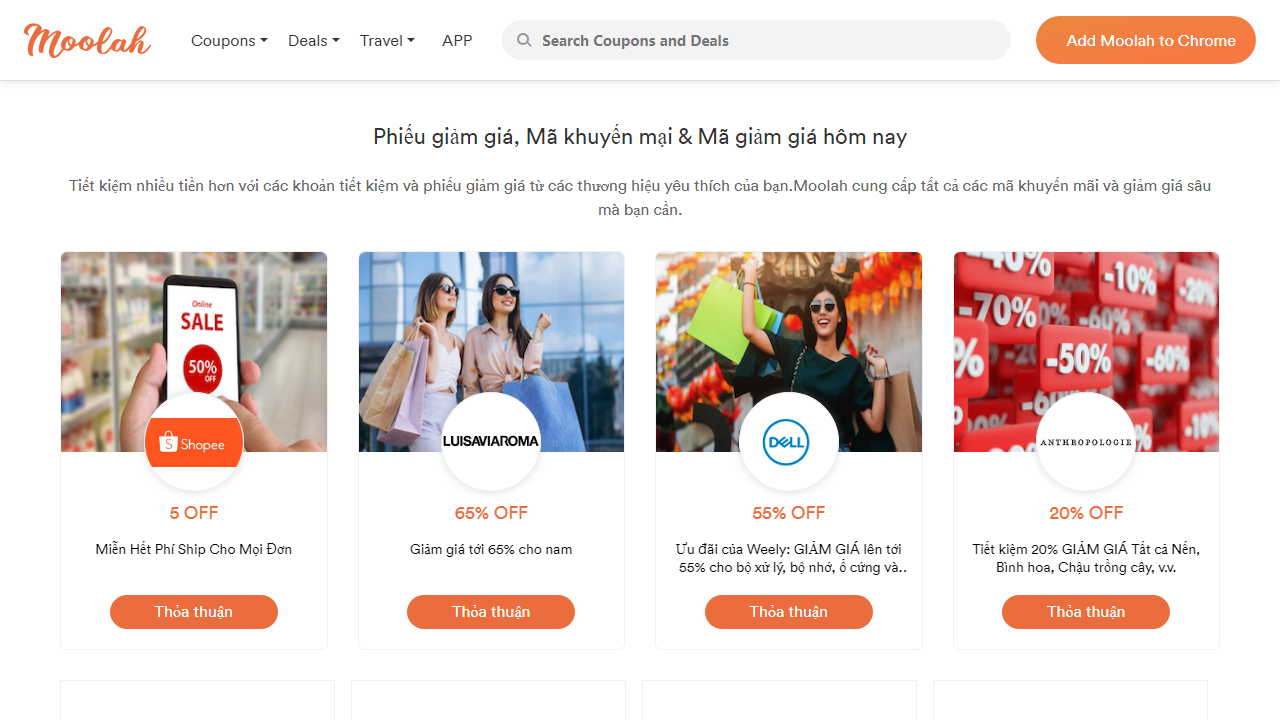Select the Shopee brand logo
This screenshot has height=720, width=1280.
click(193, 441)
